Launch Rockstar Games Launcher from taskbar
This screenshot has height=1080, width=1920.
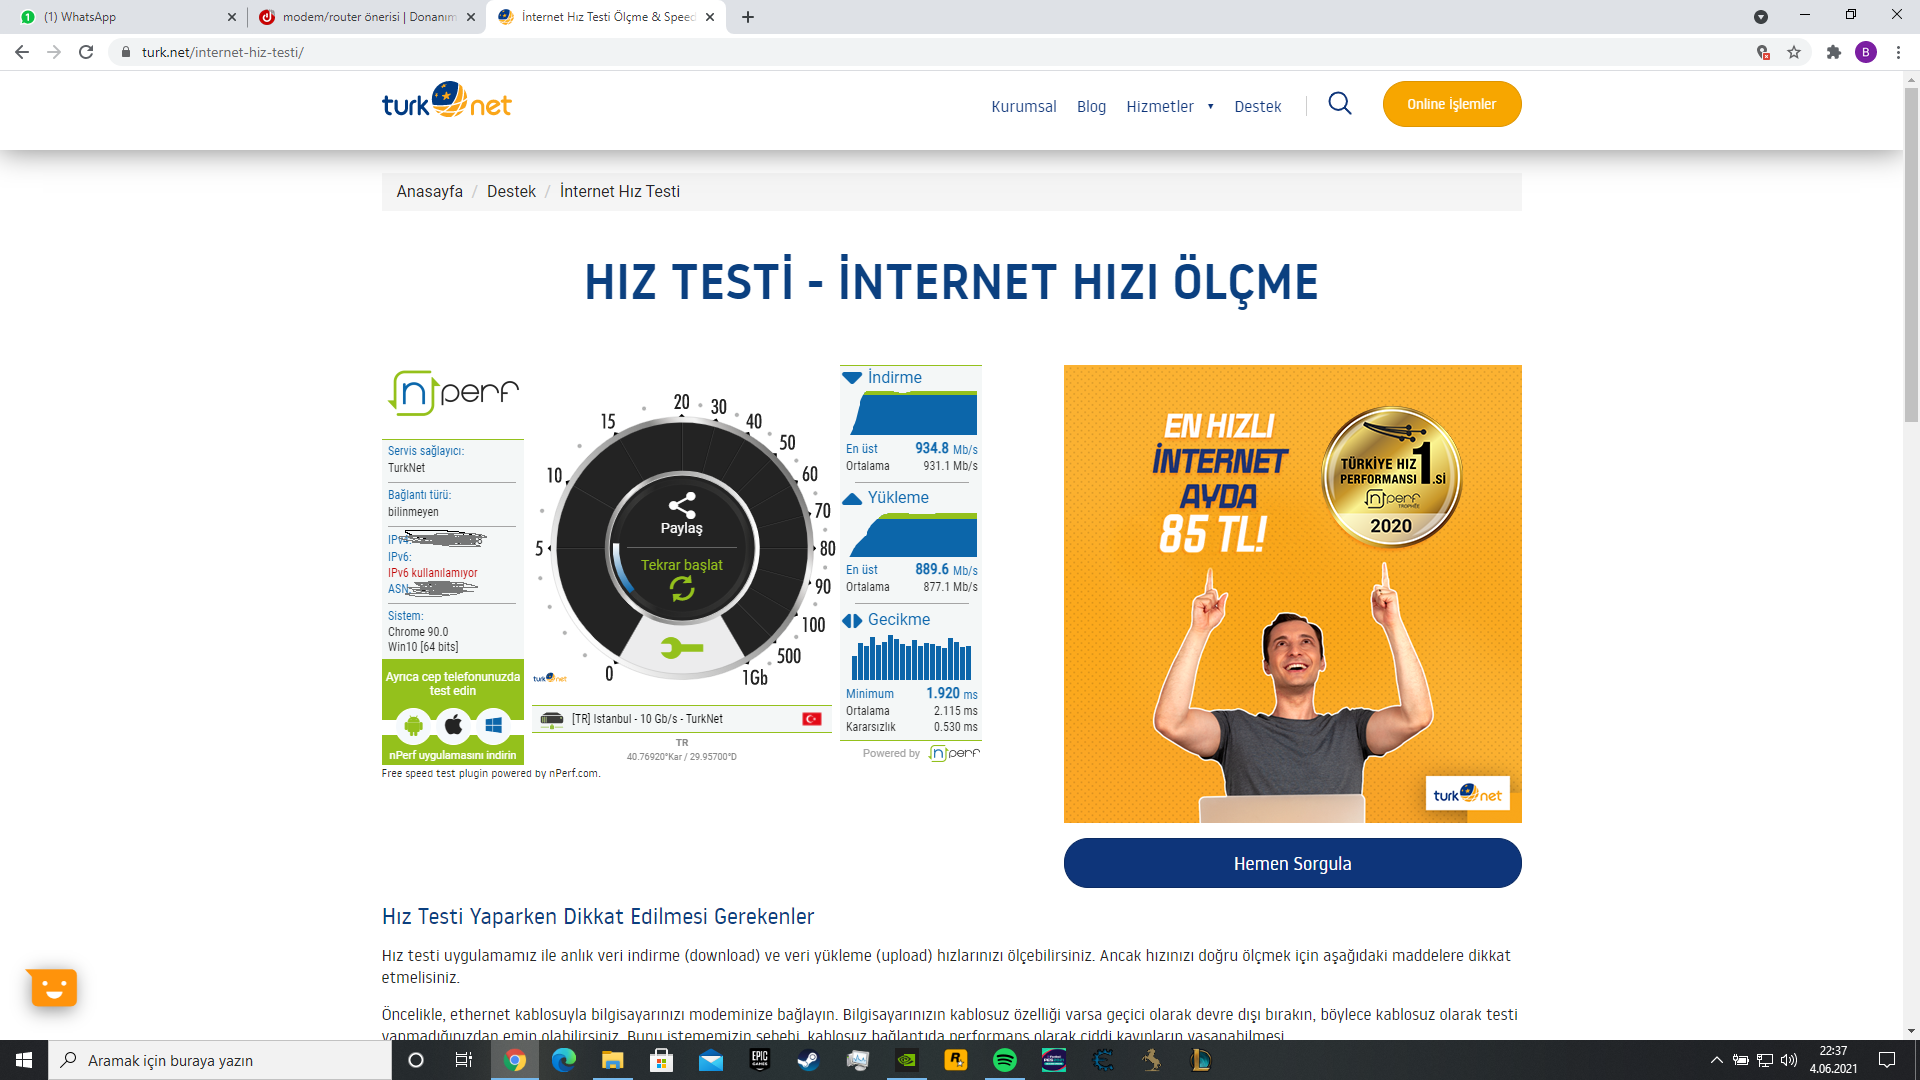956,1060
